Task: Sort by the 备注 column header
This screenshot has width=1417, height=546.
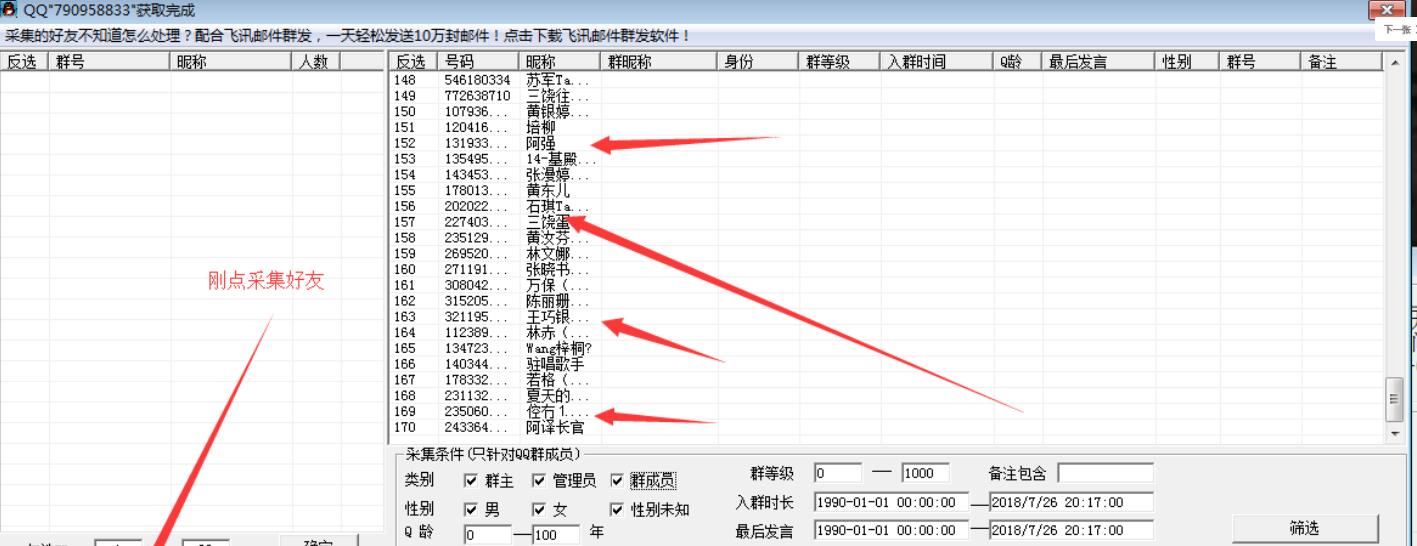Action: (x=1343, y=62)
